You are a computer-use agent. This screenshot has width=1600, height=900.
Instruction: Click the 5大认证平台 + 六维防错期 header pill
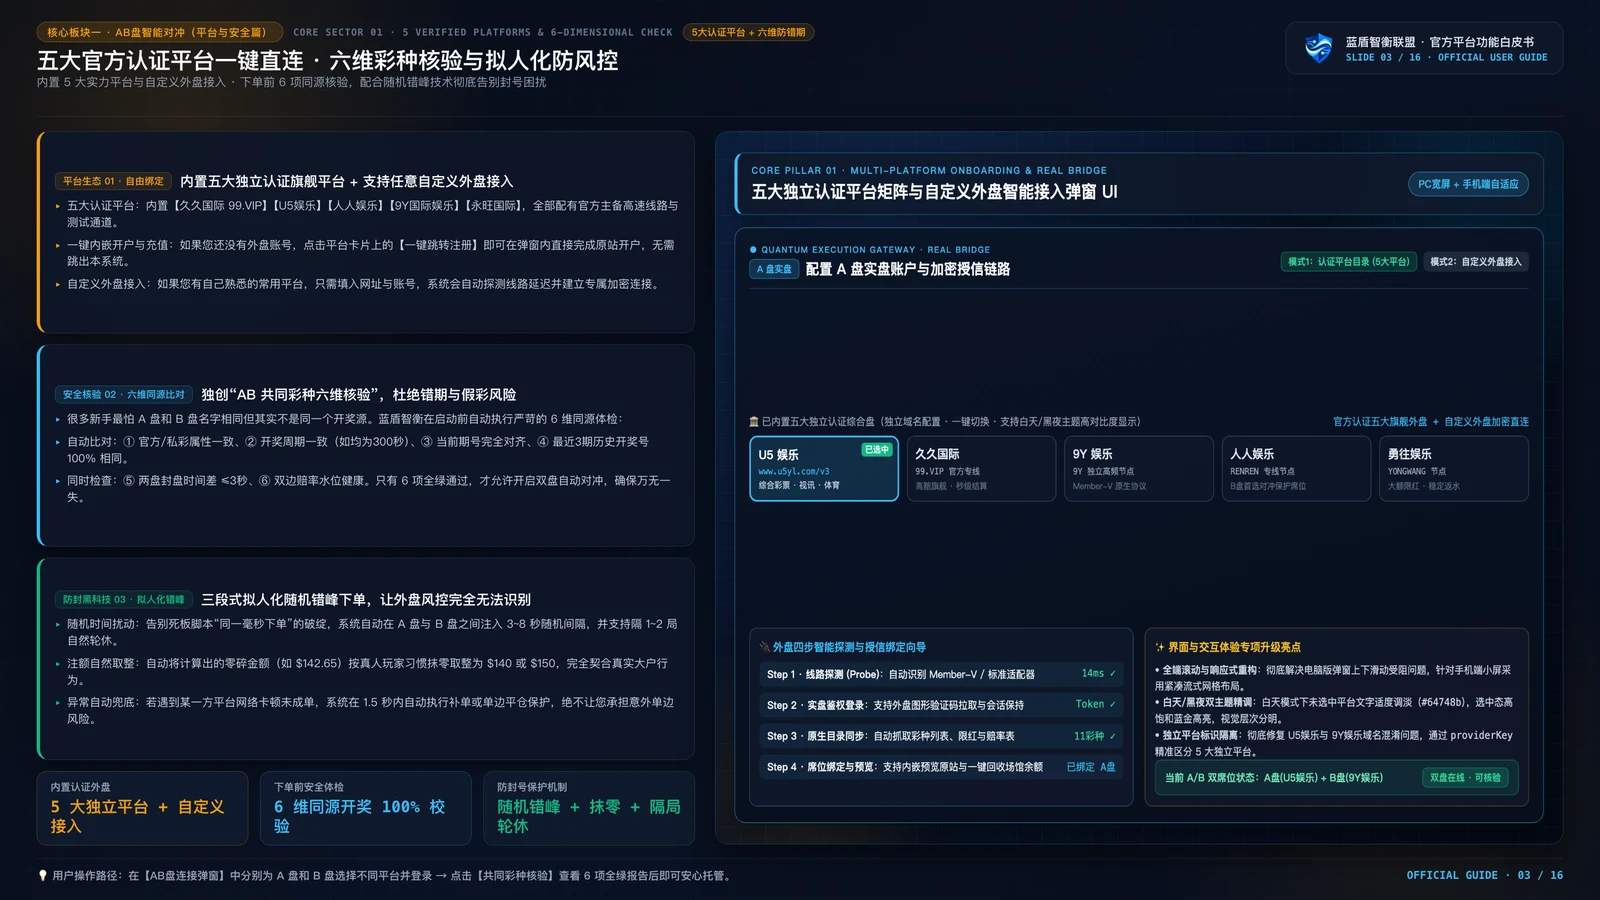pos(748,32)
